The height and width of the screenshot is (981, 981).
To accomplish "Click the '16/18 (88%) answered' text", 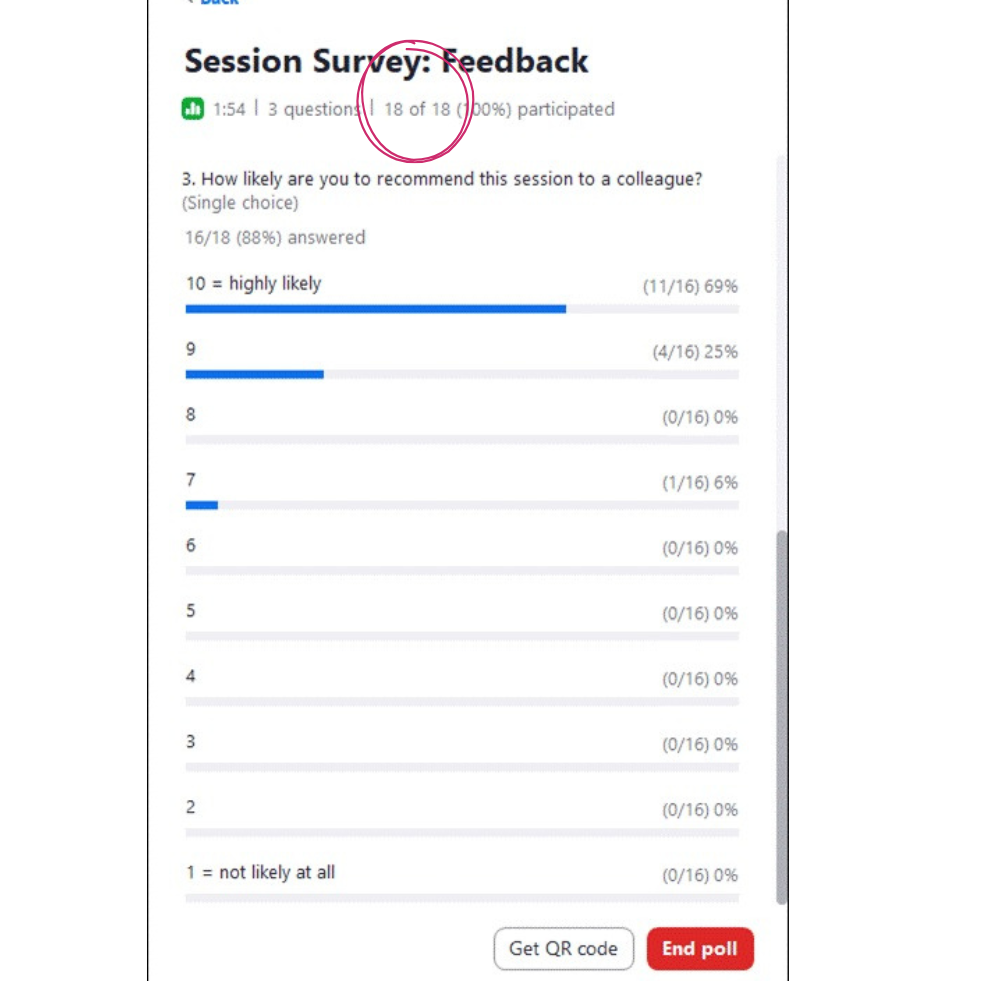I will (275, 237).
